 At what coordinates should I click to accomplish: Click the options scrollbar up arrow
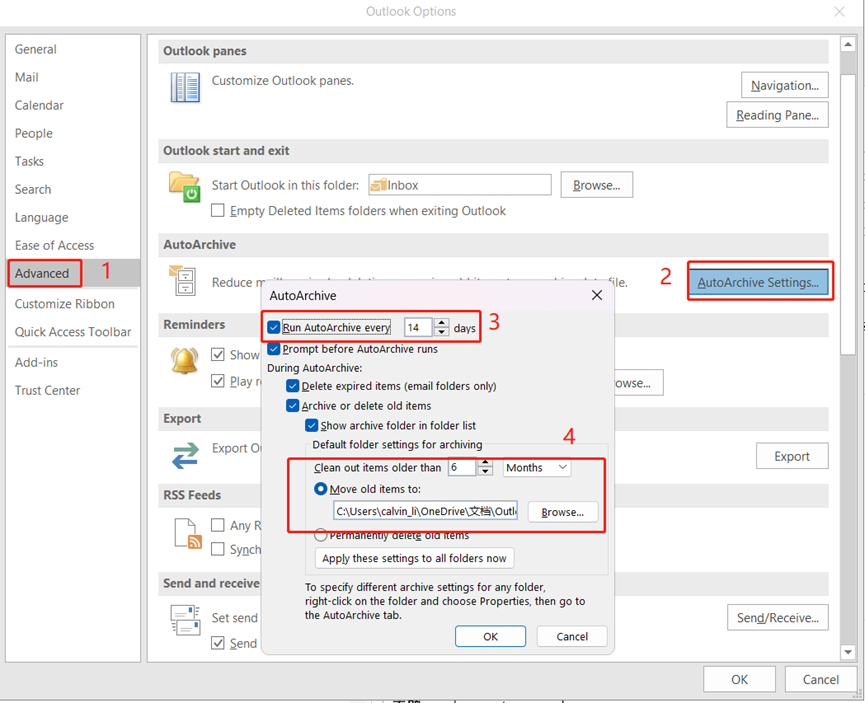(848, 44)
